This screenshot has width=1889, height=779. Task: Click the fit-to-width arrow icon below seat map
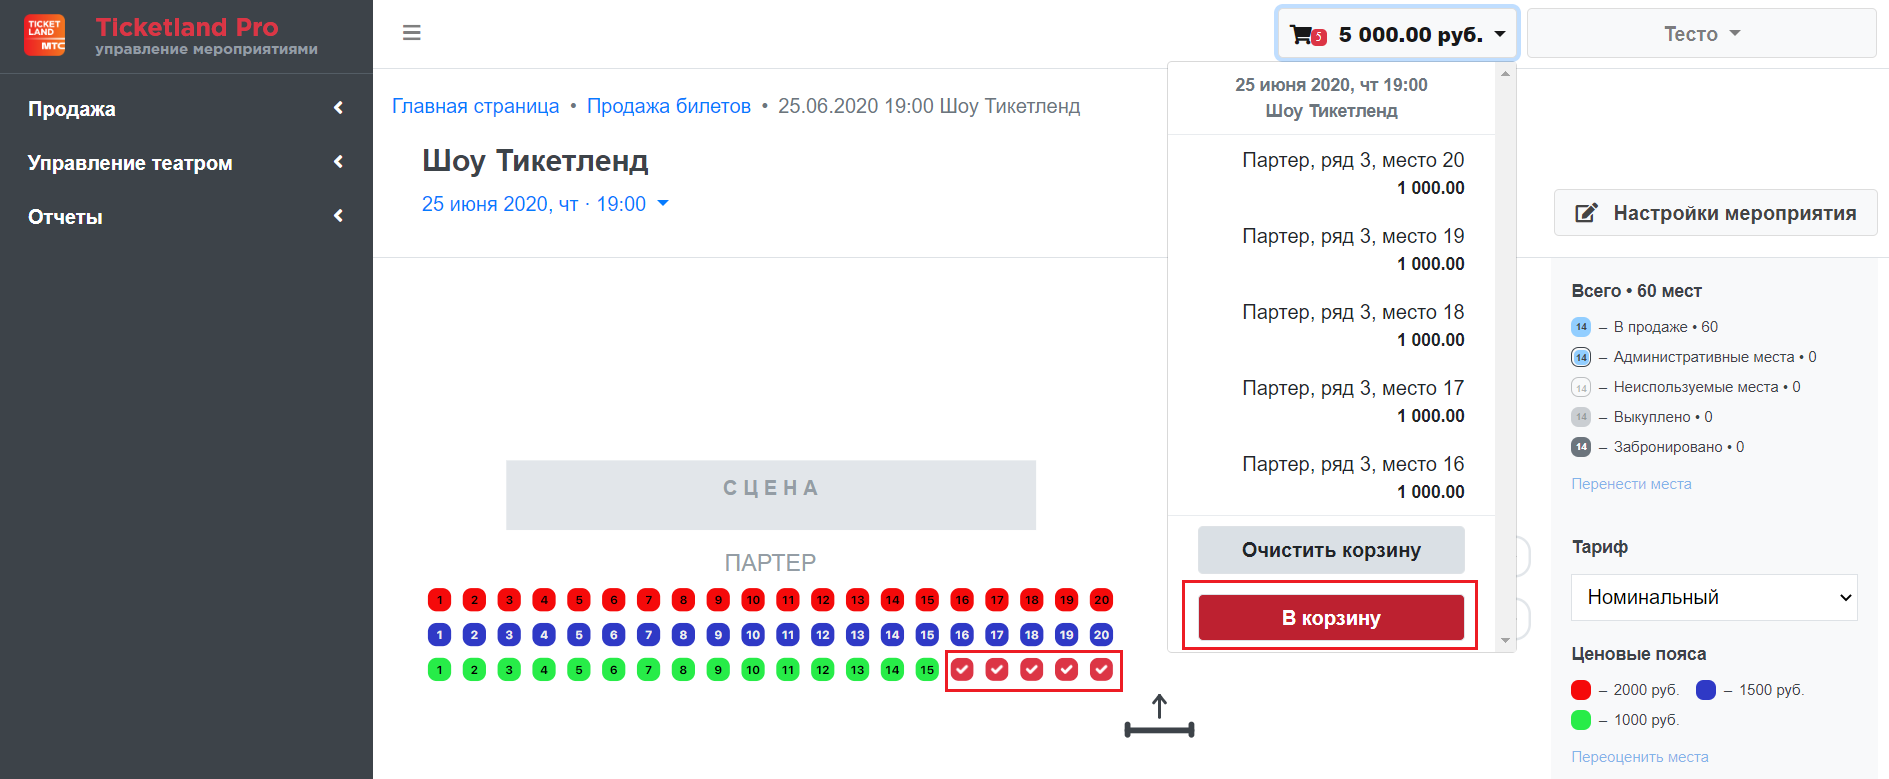[x=1160, y=716]
